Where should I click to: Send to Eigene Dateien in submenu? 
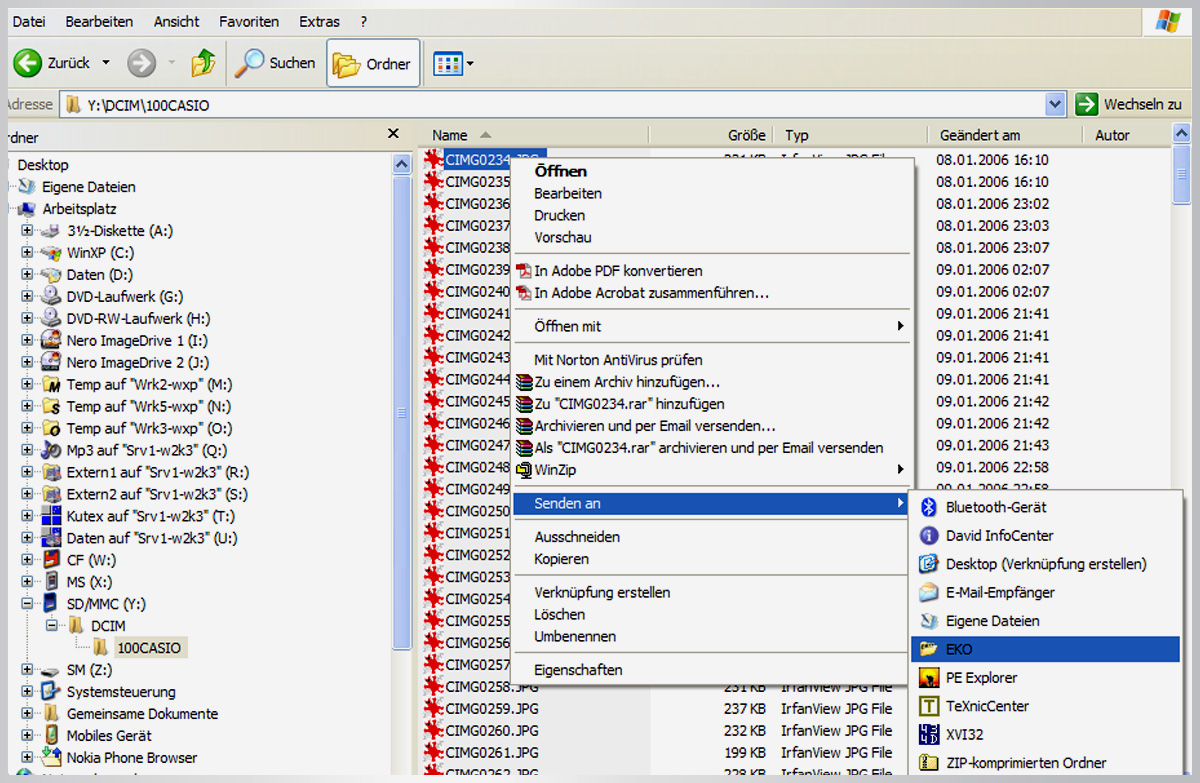click(1046, 621)
